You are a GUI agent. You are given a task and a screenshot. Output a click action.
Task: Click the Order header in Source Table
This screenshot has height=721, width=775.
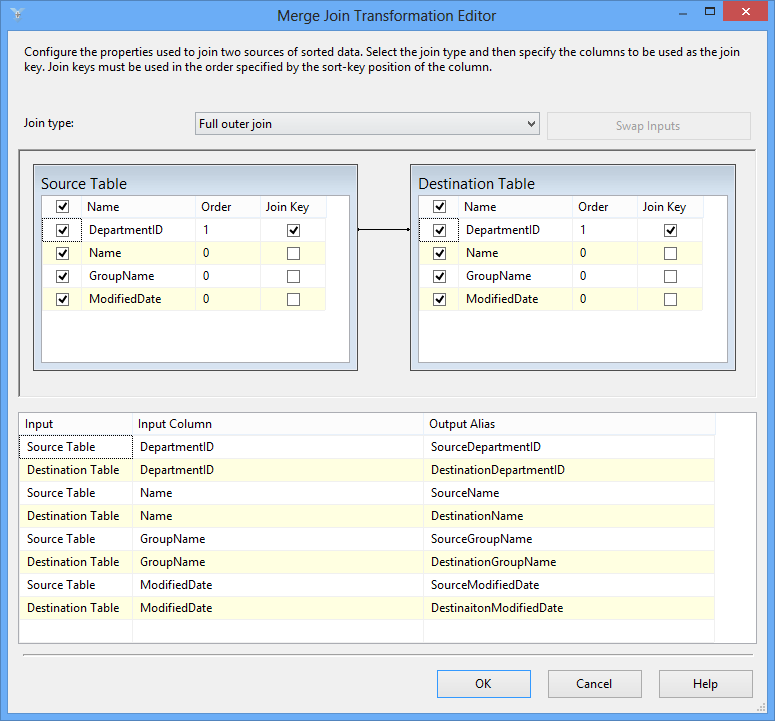[227, 207]
